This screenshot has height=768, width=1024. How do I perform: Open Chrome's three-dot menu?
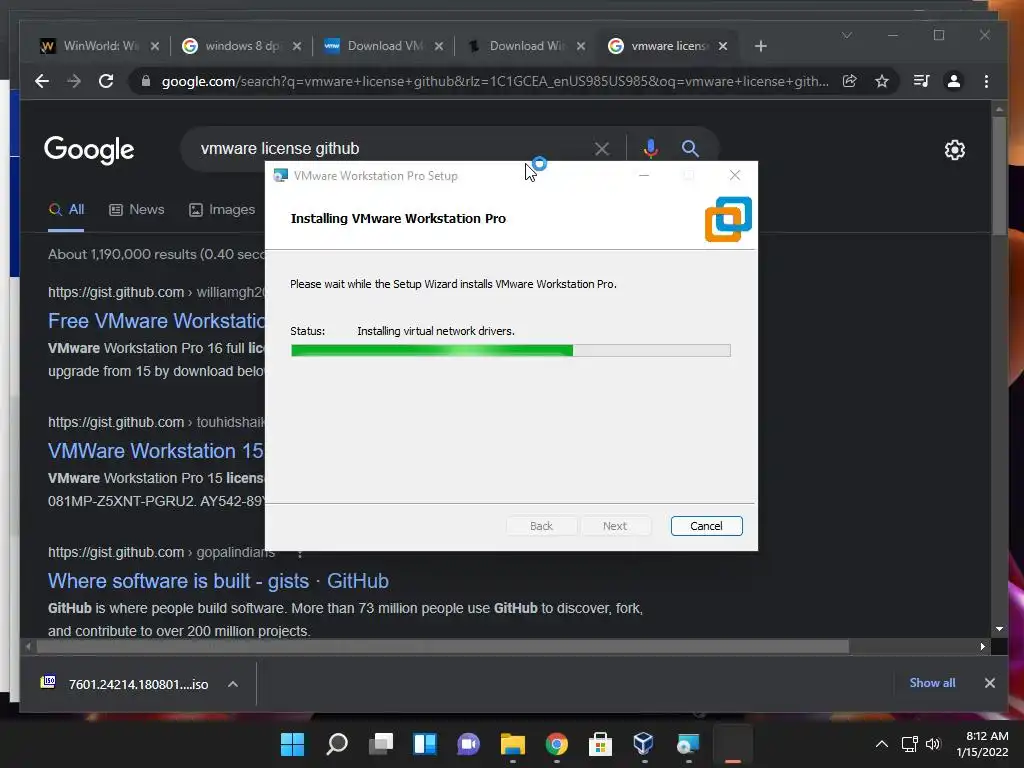pos(986,81)
